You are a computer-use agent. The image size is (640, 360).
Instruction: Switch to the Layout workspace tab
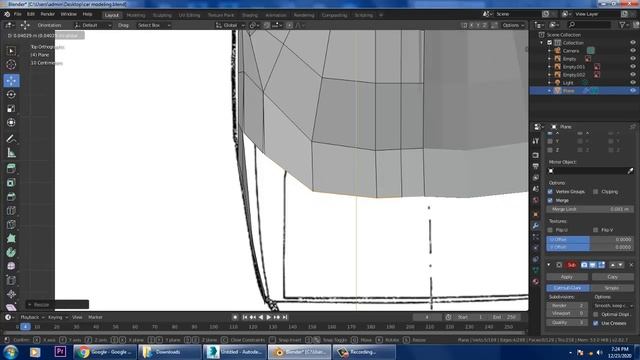(x=111, y=15)
